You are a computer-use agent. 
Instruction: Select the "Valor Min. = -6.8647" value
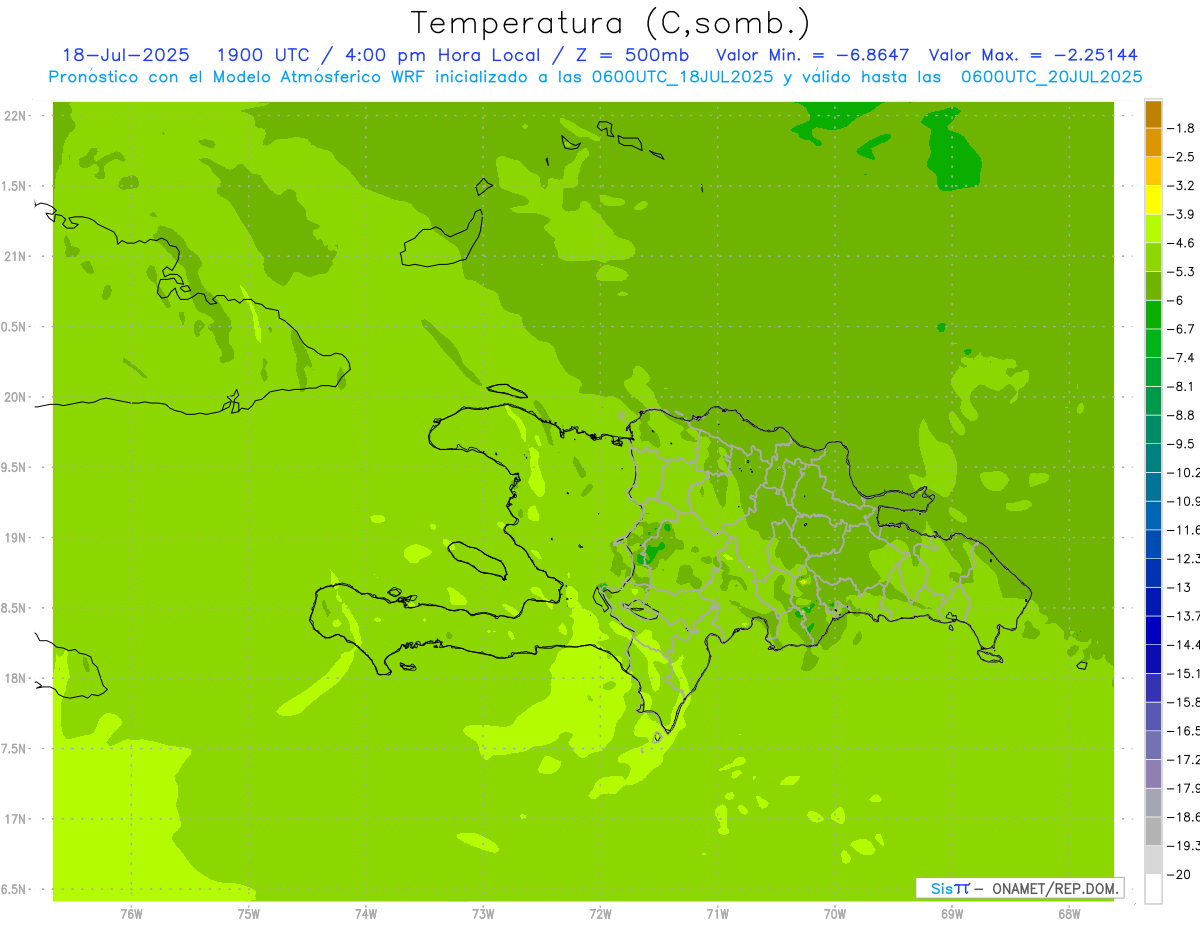pos(813,55)
